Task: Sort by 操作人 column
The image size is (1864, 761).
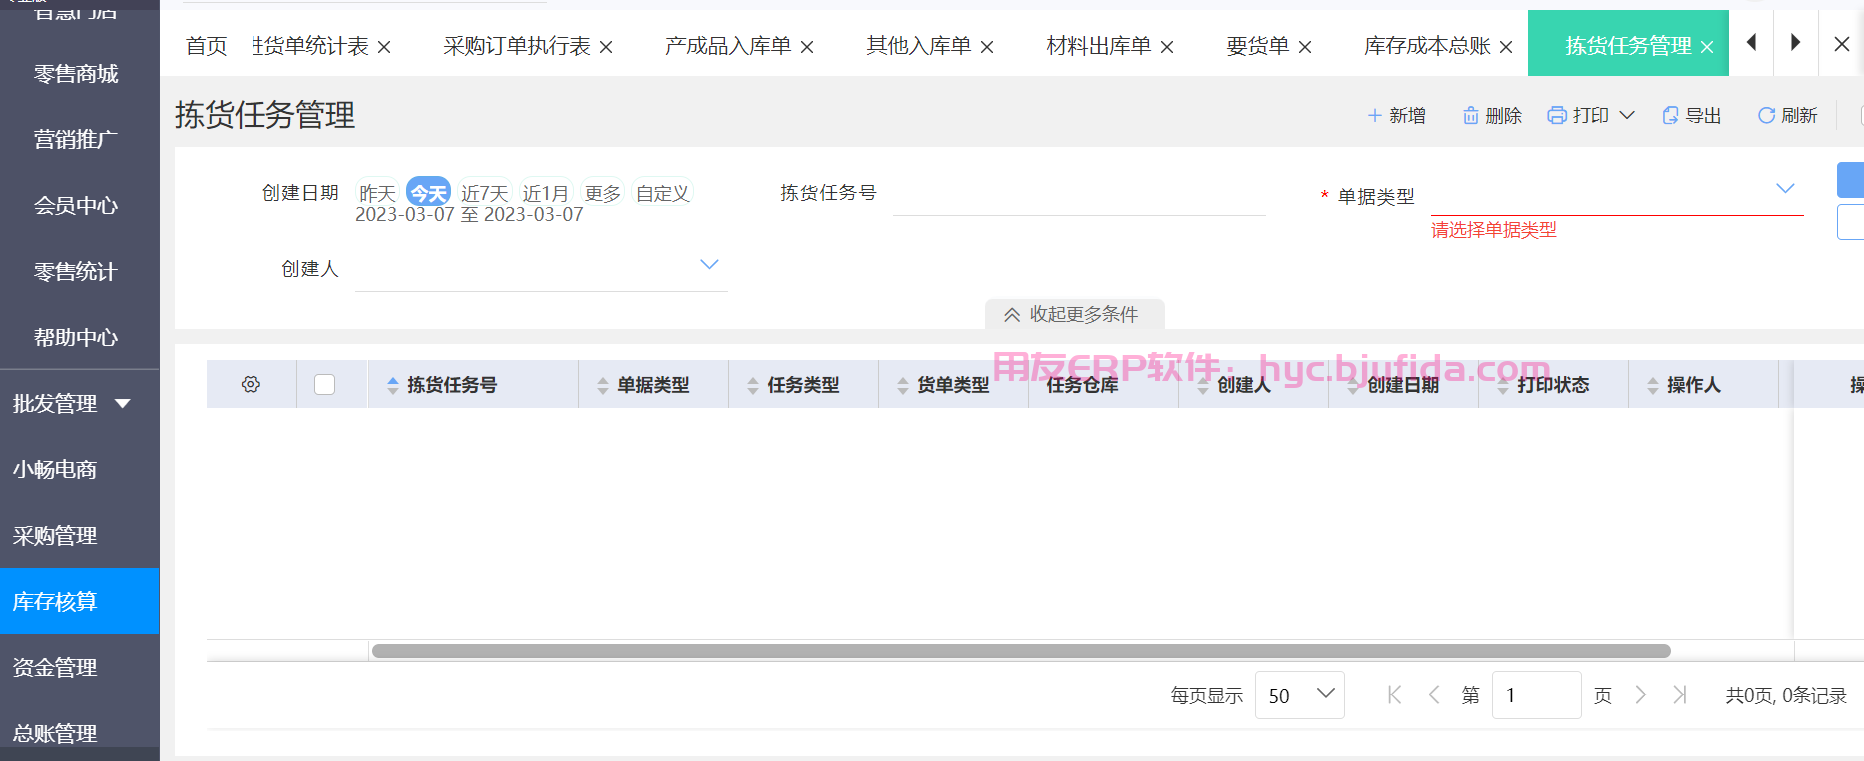Action: pyautogui.click(x=1652, y=385)
